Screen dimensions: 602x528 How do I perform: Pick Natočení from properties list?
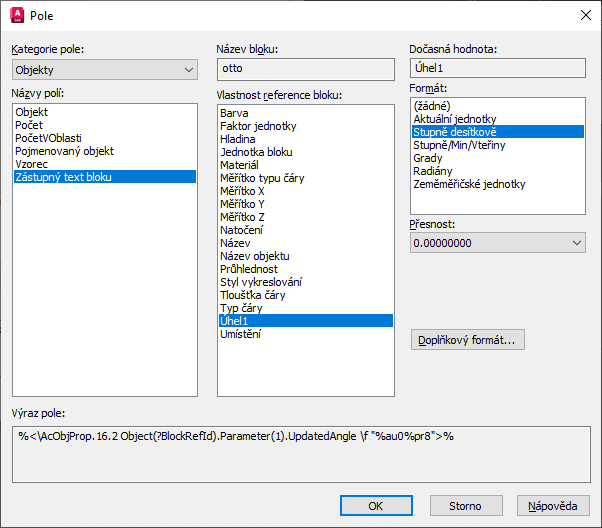[x=242, y=230]
